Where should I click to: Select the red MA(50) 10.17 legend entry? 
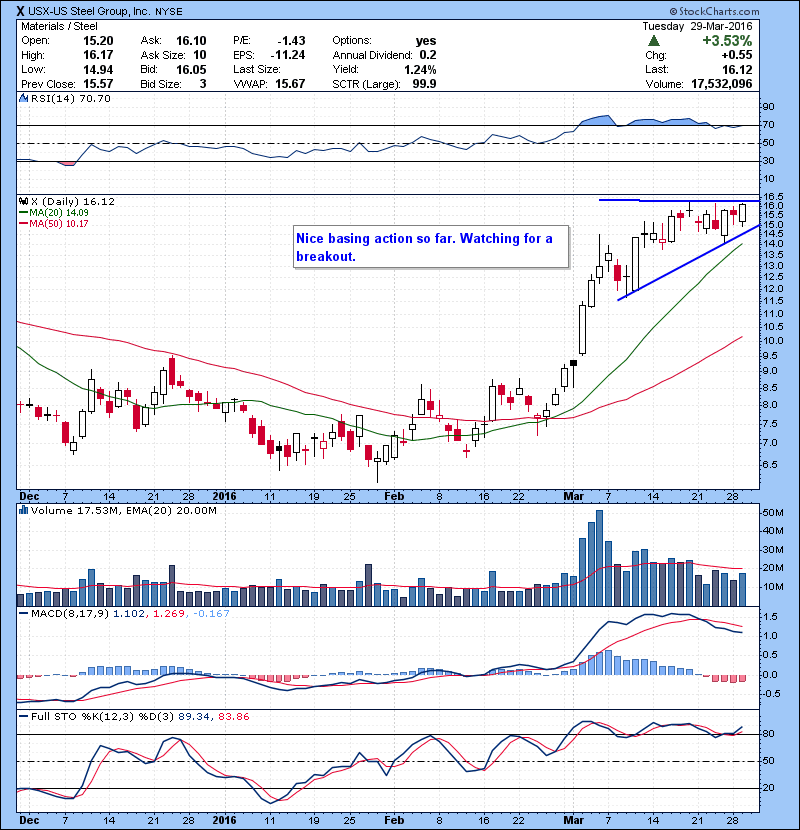53,224
